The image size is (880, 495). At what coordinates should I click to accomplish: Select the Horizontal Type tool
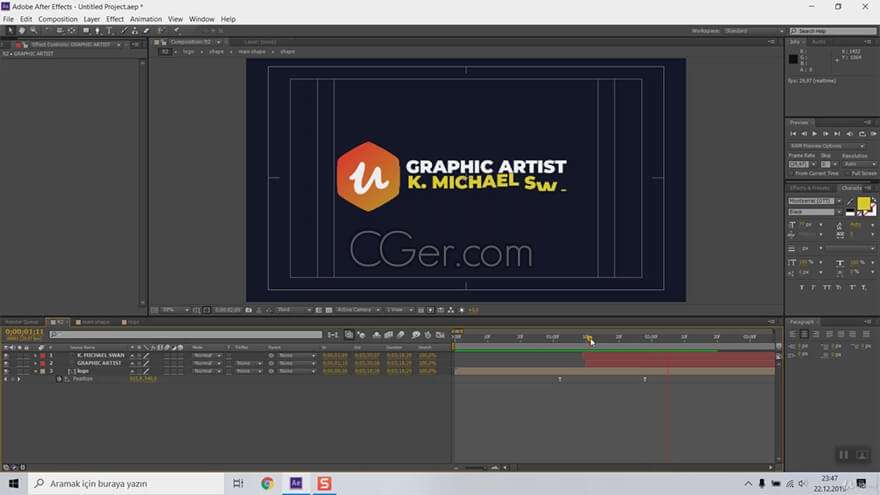[x=109, y=31]
